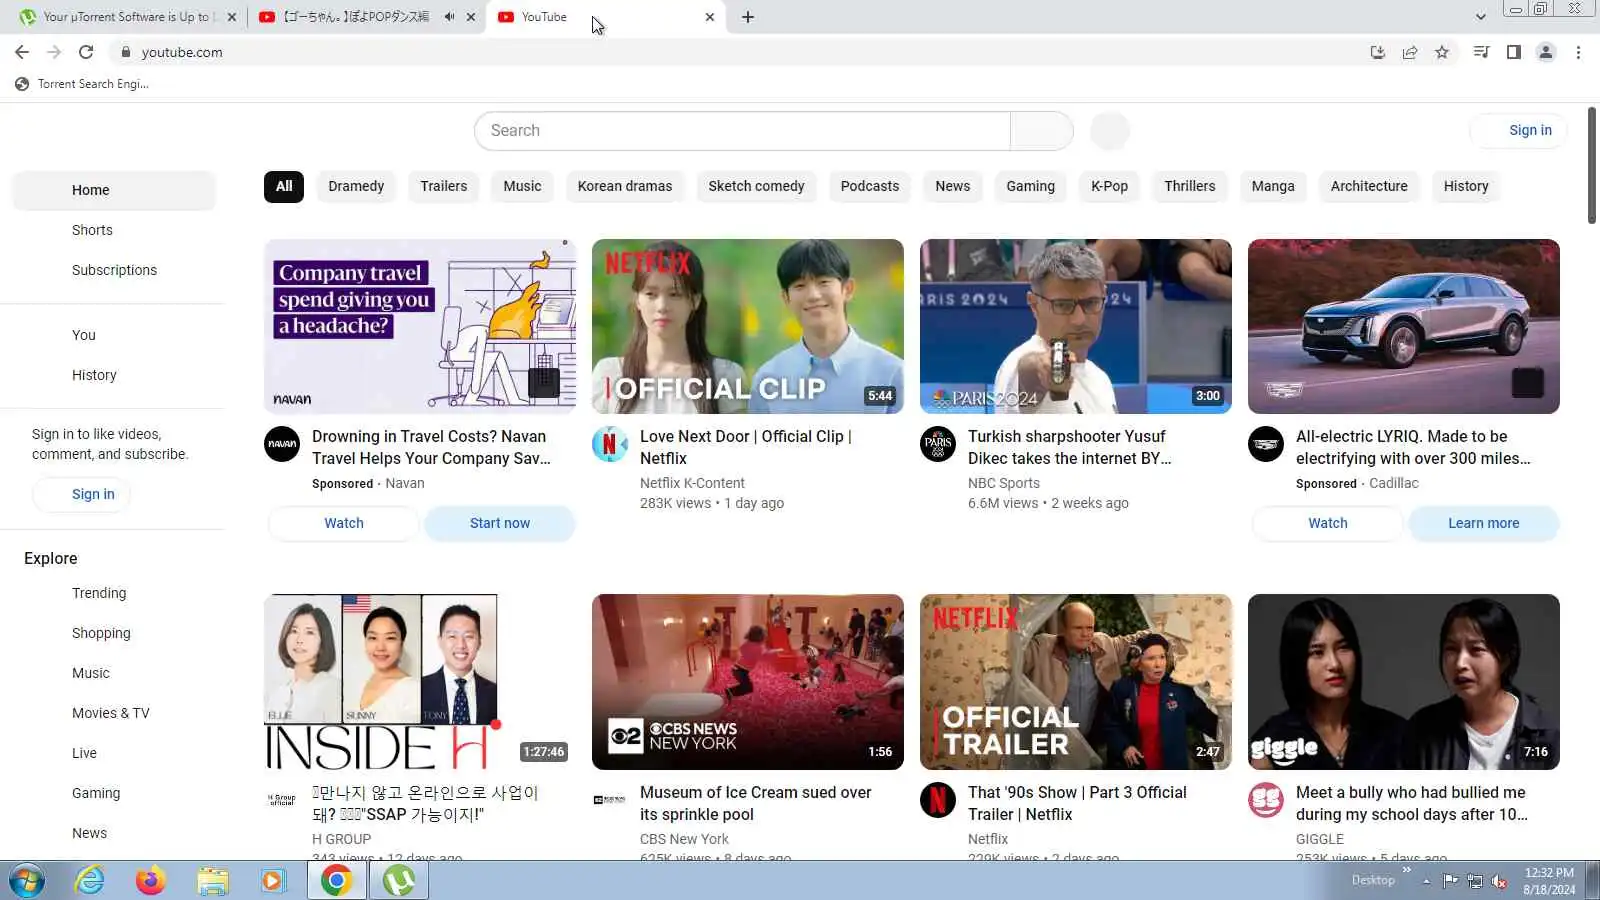
Task: Open Movies & TV under Explore
Action: pyautogui.click(x=114, y=713)
